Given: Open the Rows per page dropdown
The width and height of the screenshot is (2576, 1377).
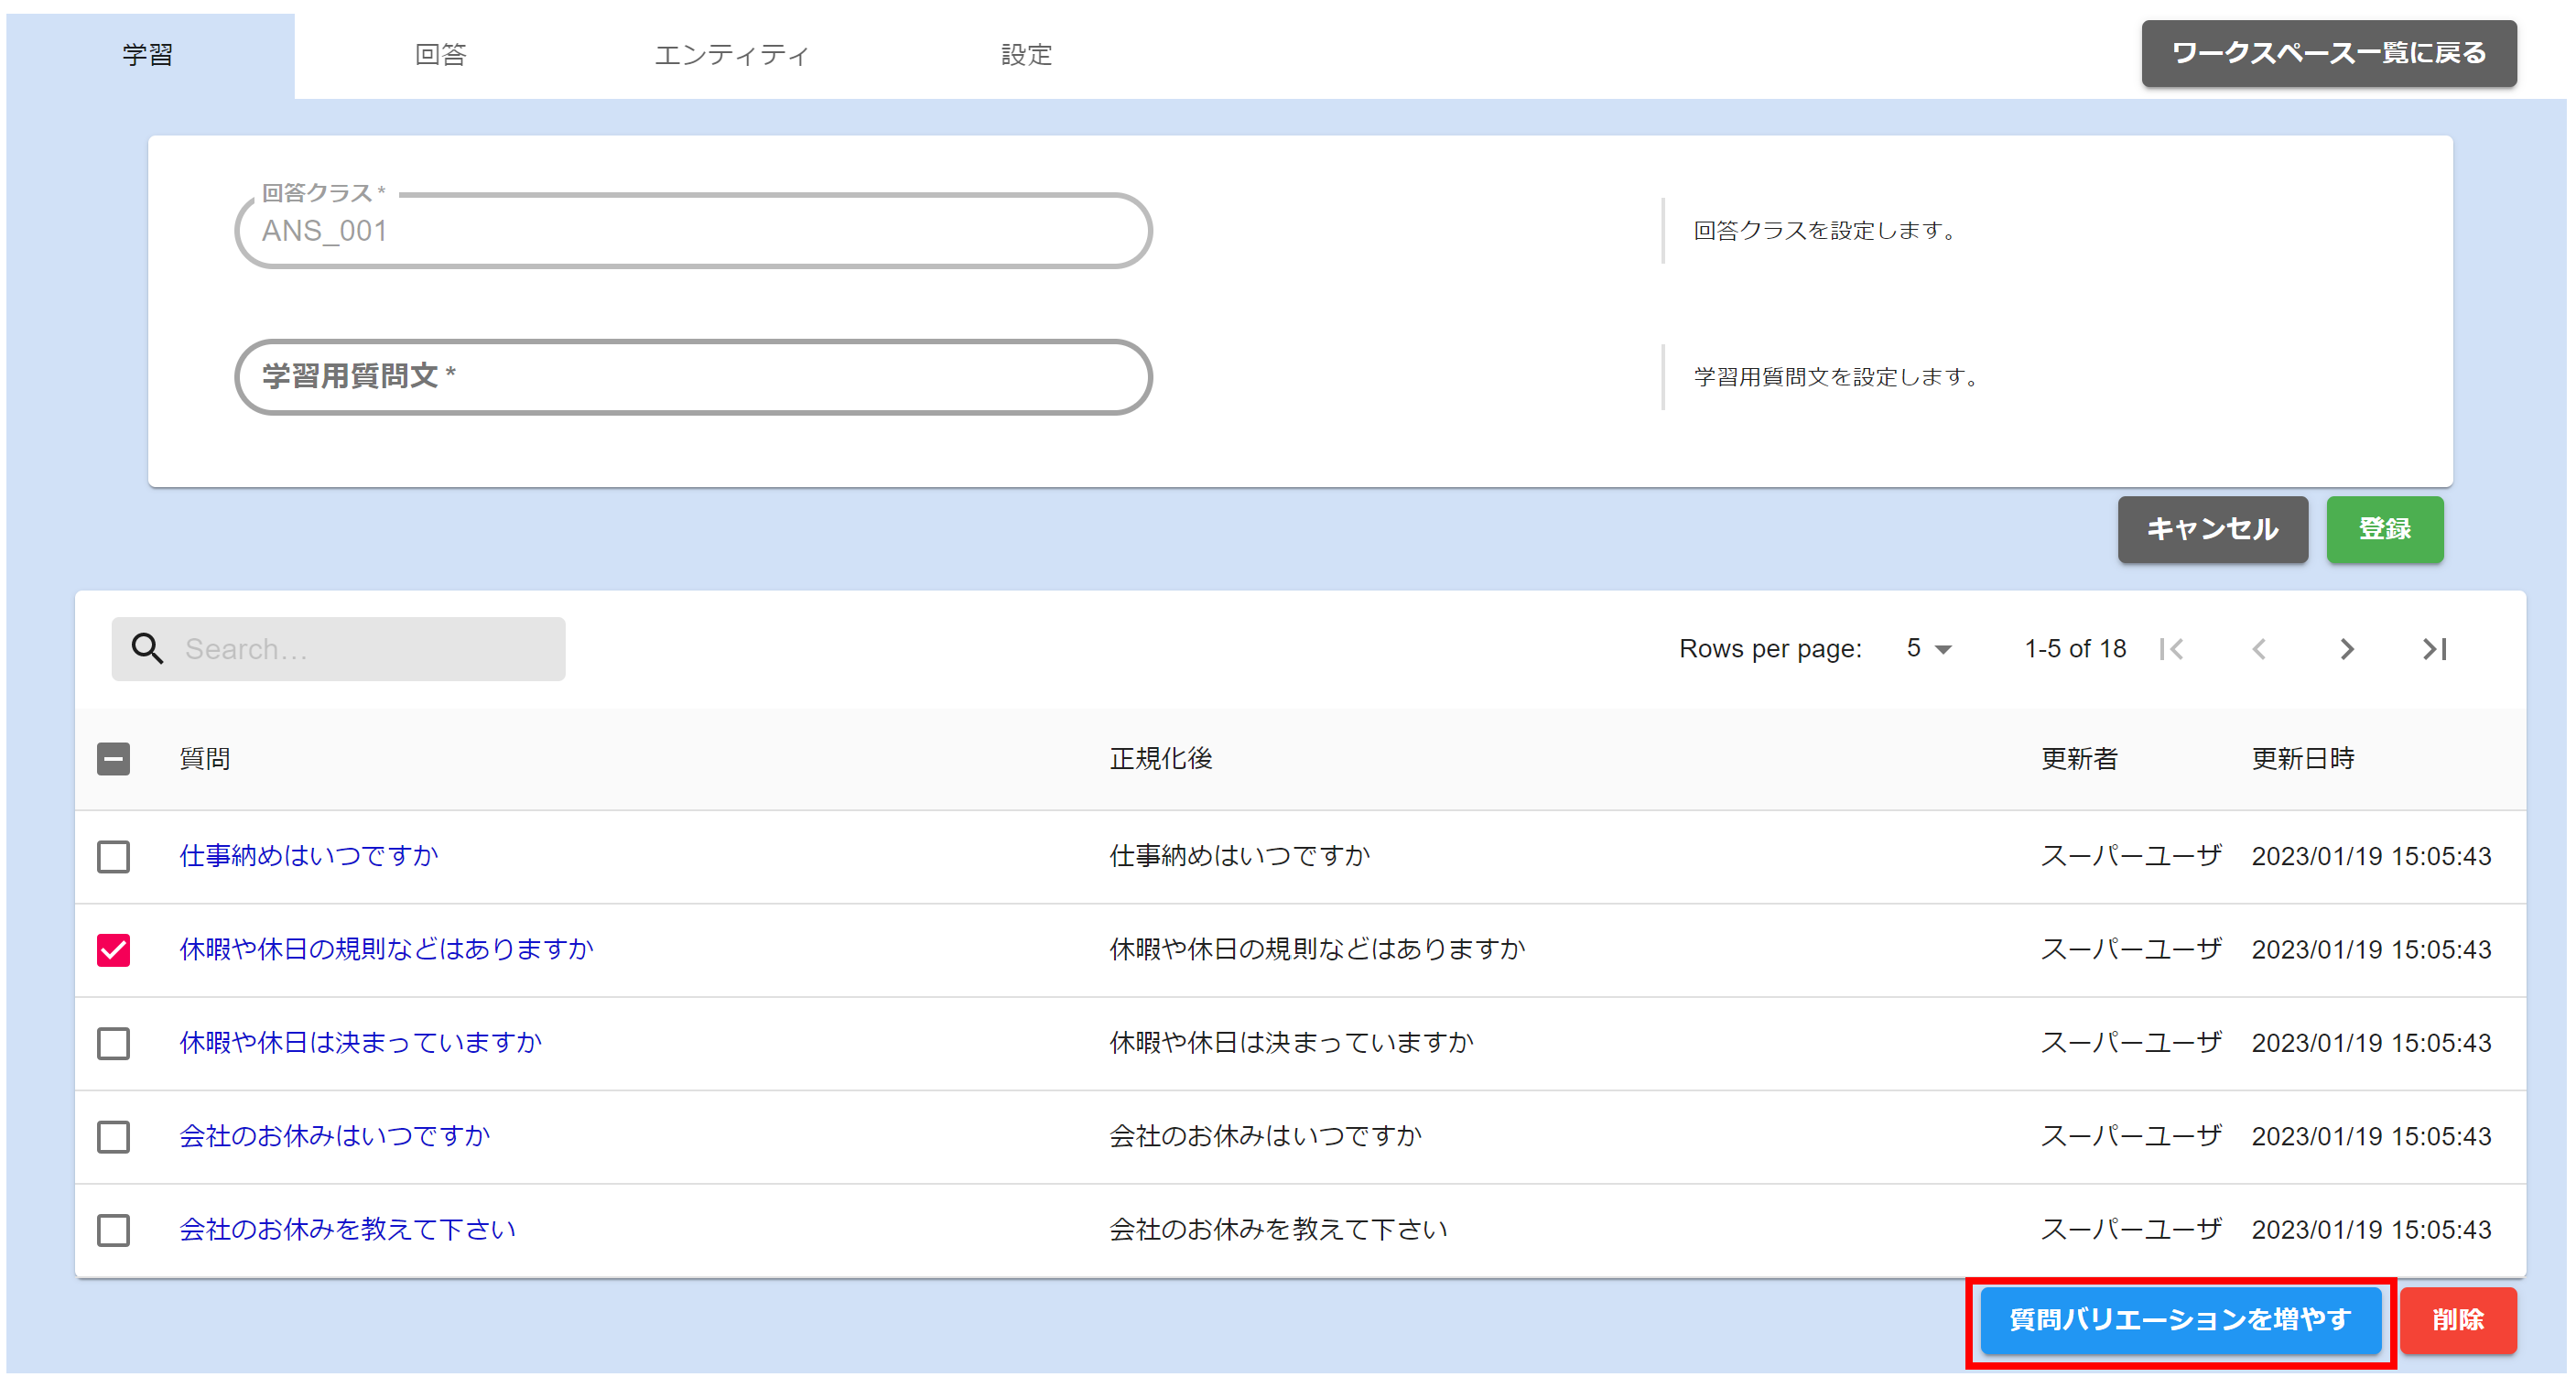Looking at the screenshot, I should (x=1926, y=649).
